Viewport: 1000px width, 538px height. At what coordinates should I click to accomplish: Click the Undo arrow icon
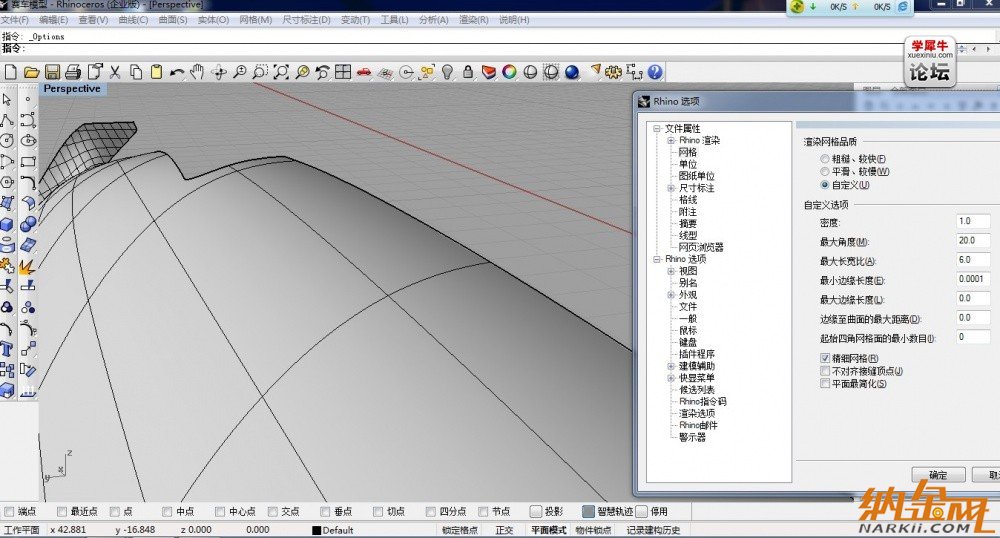[177, 72]
